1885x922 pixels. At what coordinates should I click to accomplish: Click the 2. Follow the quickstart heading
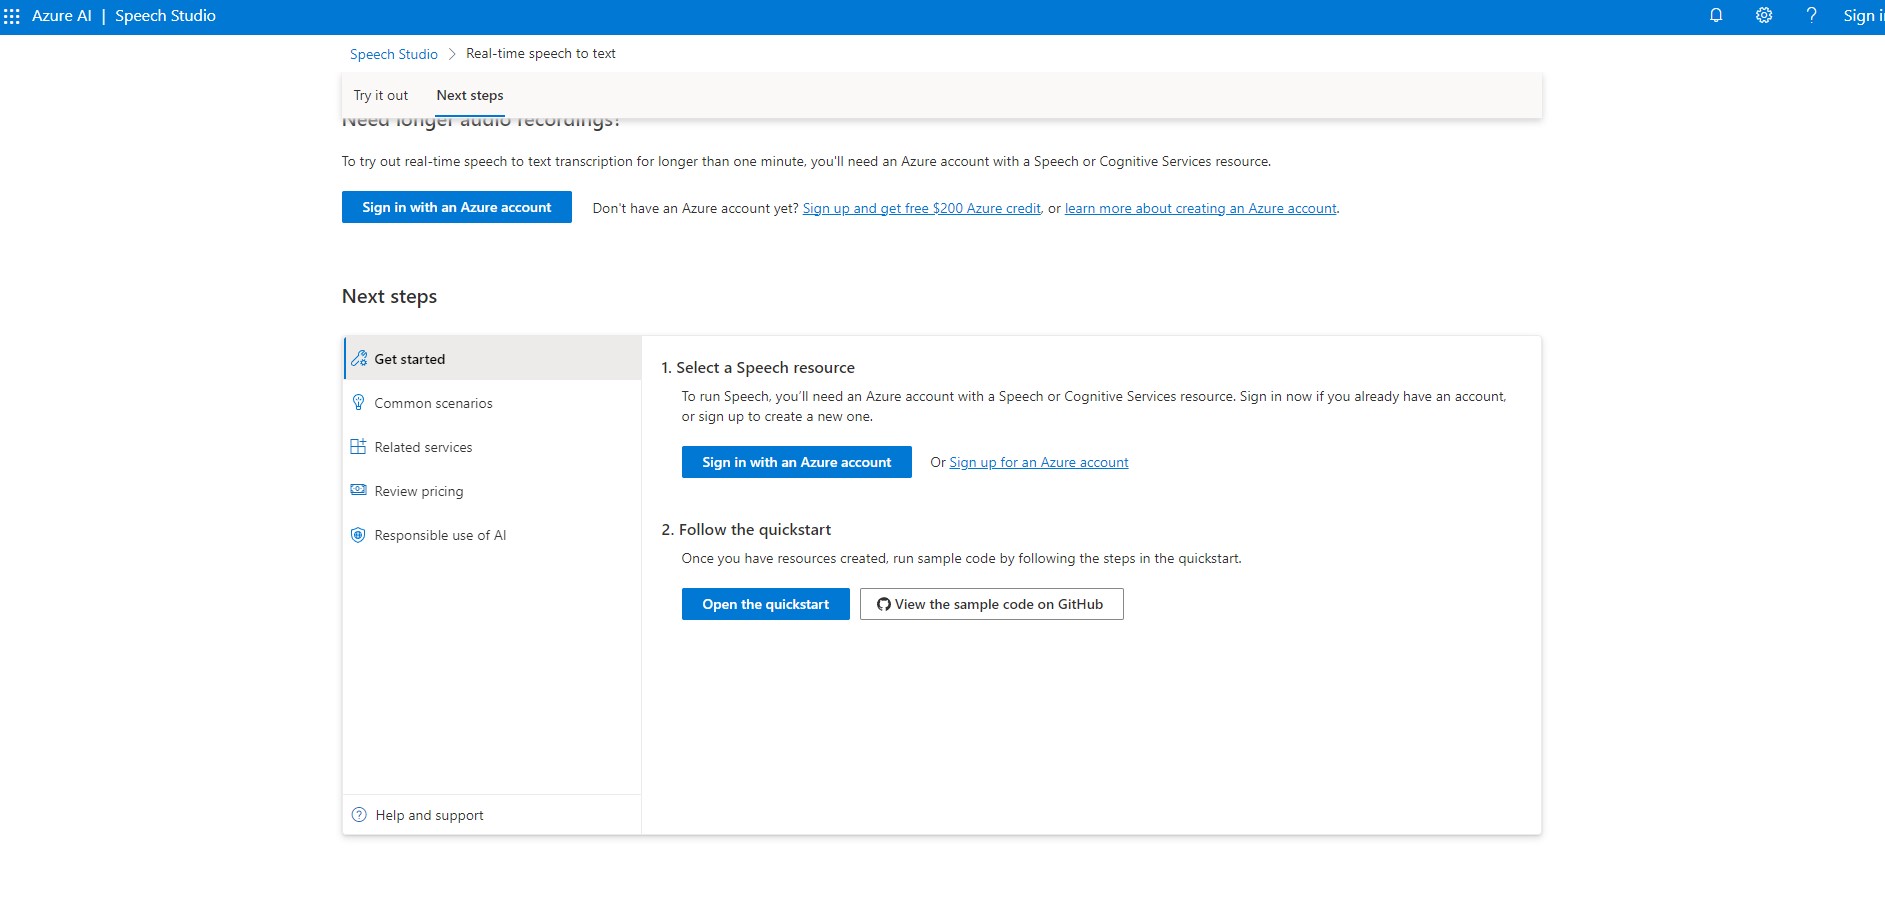tap(746, 529)
